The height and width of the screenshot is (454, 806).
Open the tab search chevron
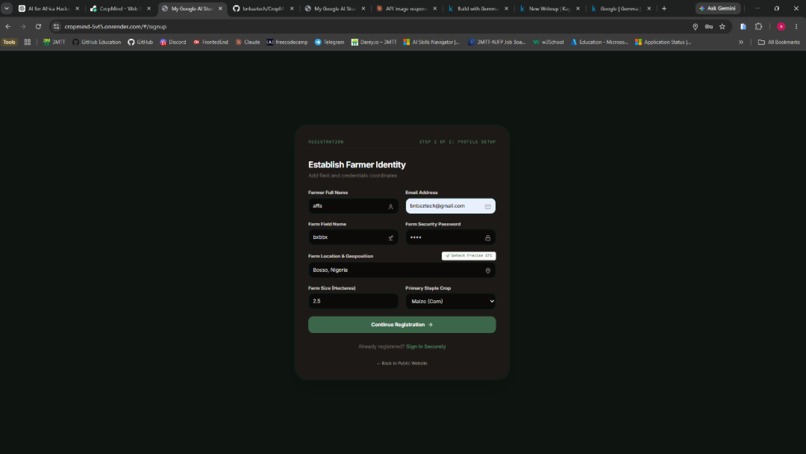7,8
